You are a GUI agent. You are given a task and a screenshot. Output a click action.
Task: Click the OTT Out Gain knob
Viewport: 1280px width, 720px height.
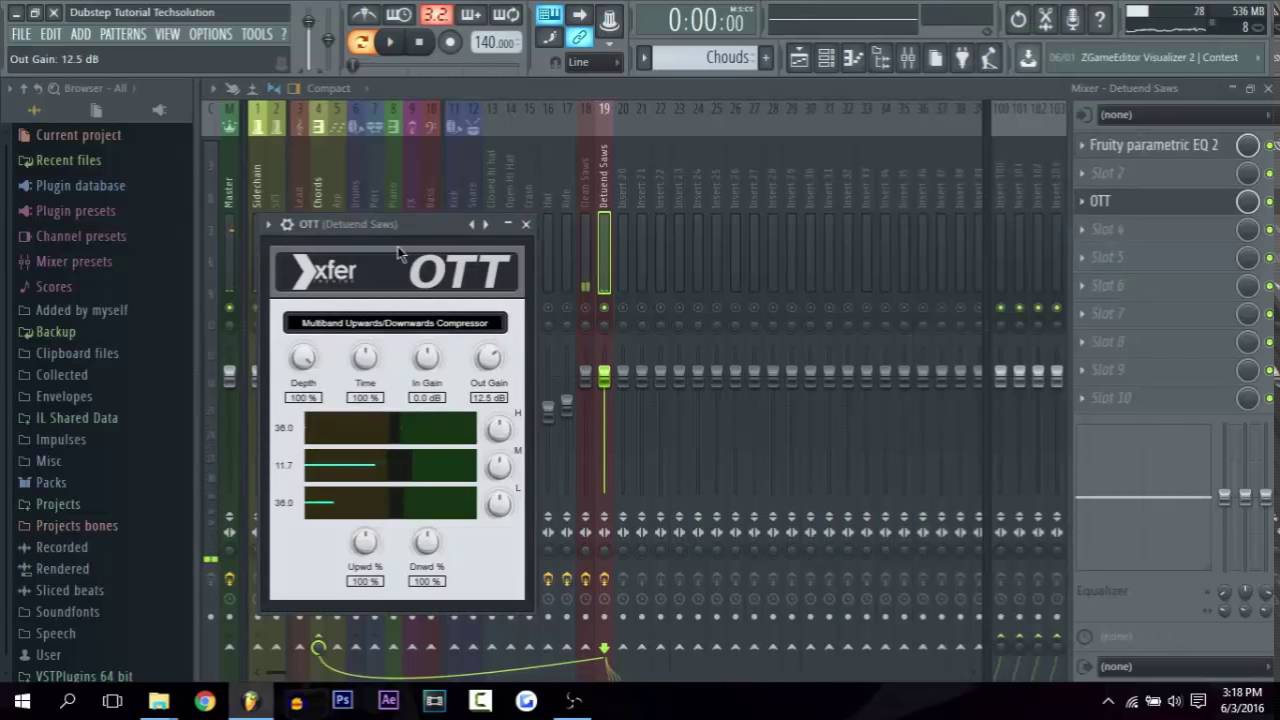(x=489, y=357)
